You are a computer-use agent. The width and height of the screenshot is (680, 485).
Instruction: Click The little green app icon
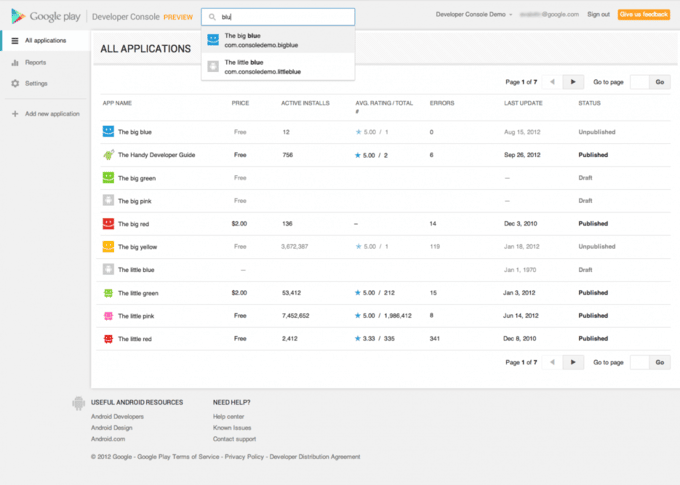pos(108,293)
